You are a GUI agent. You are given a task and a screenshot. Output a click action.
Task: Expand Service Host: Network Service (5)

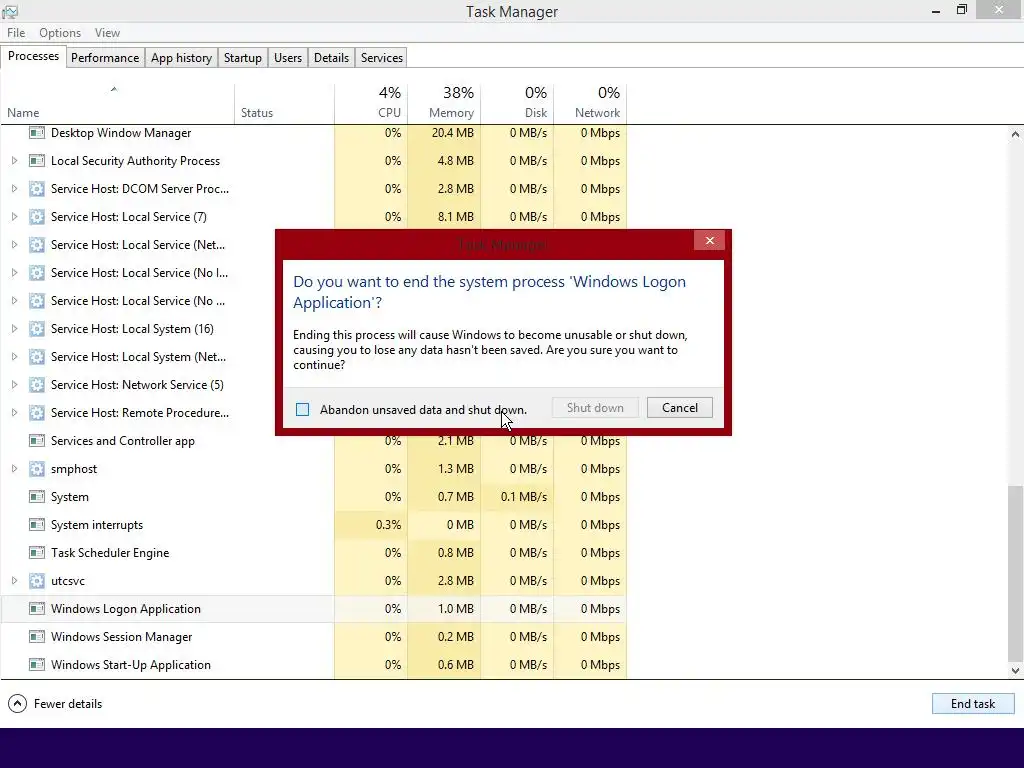coord(14,385)
